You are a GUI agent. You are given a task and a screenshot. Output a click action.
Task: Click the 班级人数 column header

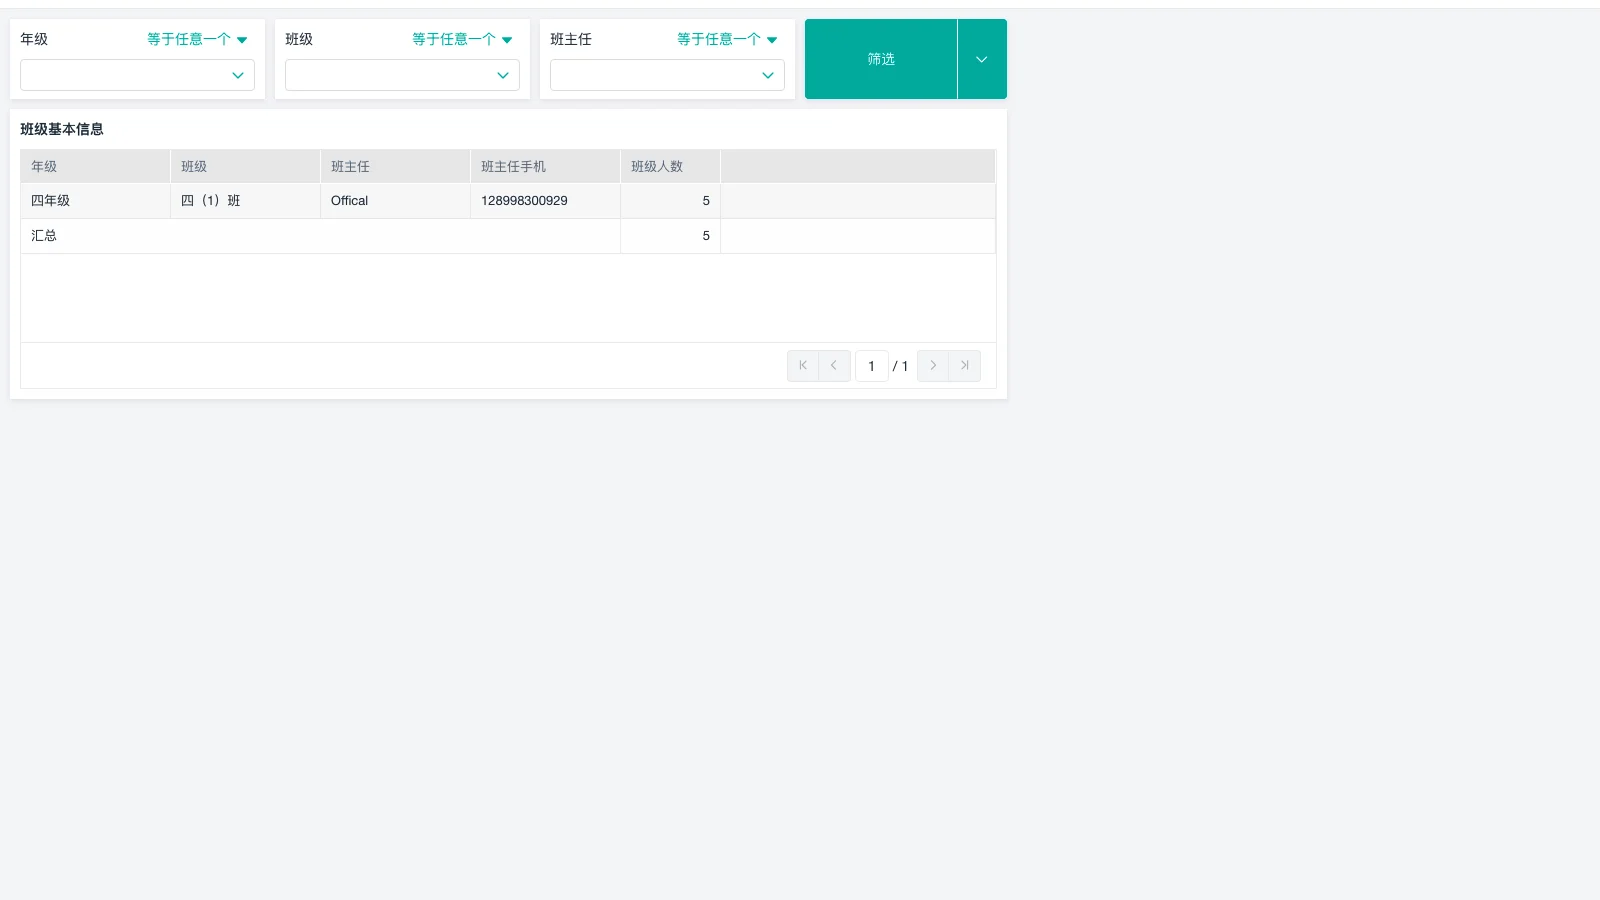(x=656, y=166)
